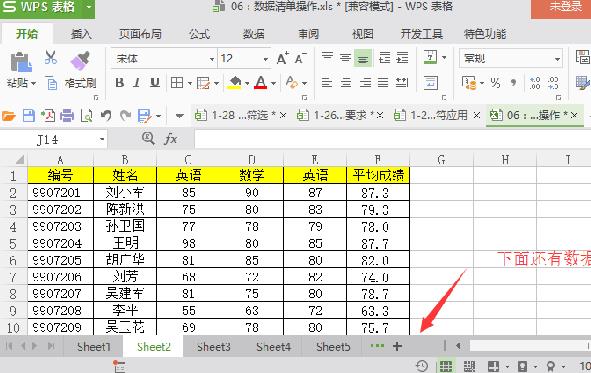Toggle Italic formatting
Viewport: 591px width, 373px height.
pos(137,83)
